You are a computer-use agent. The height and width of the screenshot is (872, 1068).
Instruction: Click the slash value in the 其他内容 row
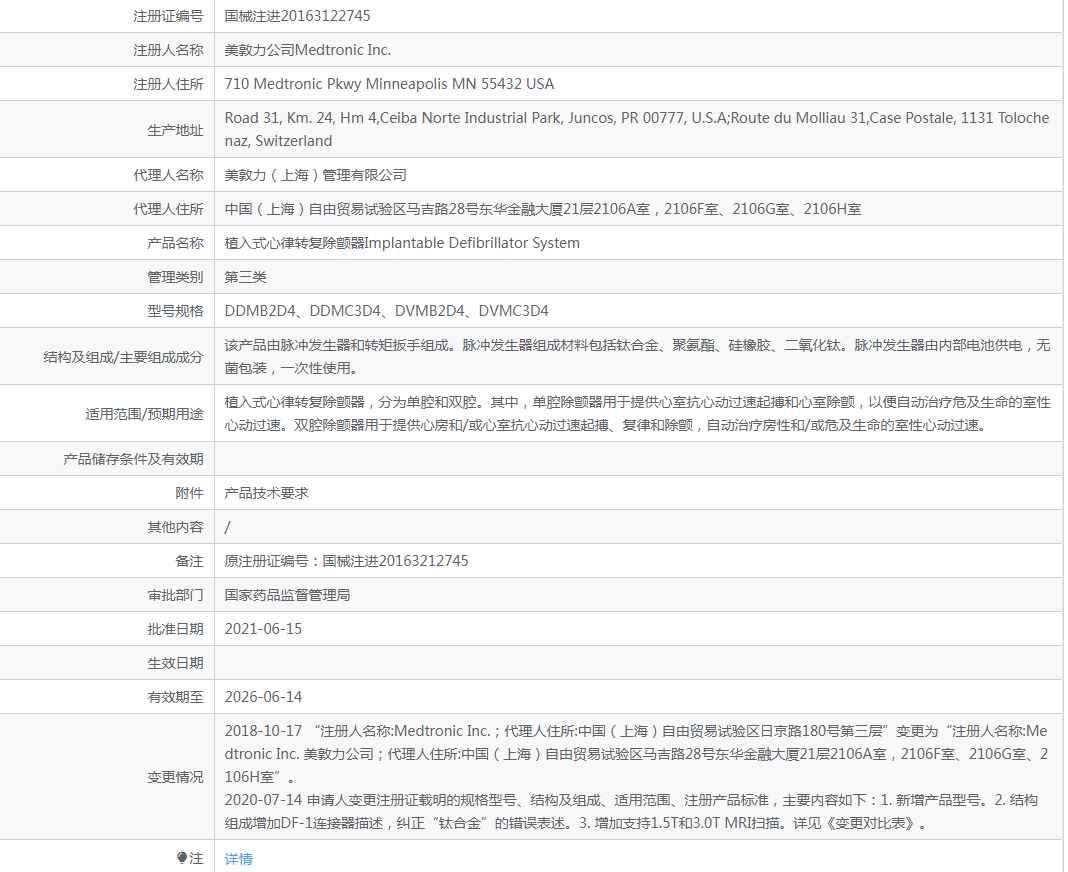point(227,527)
